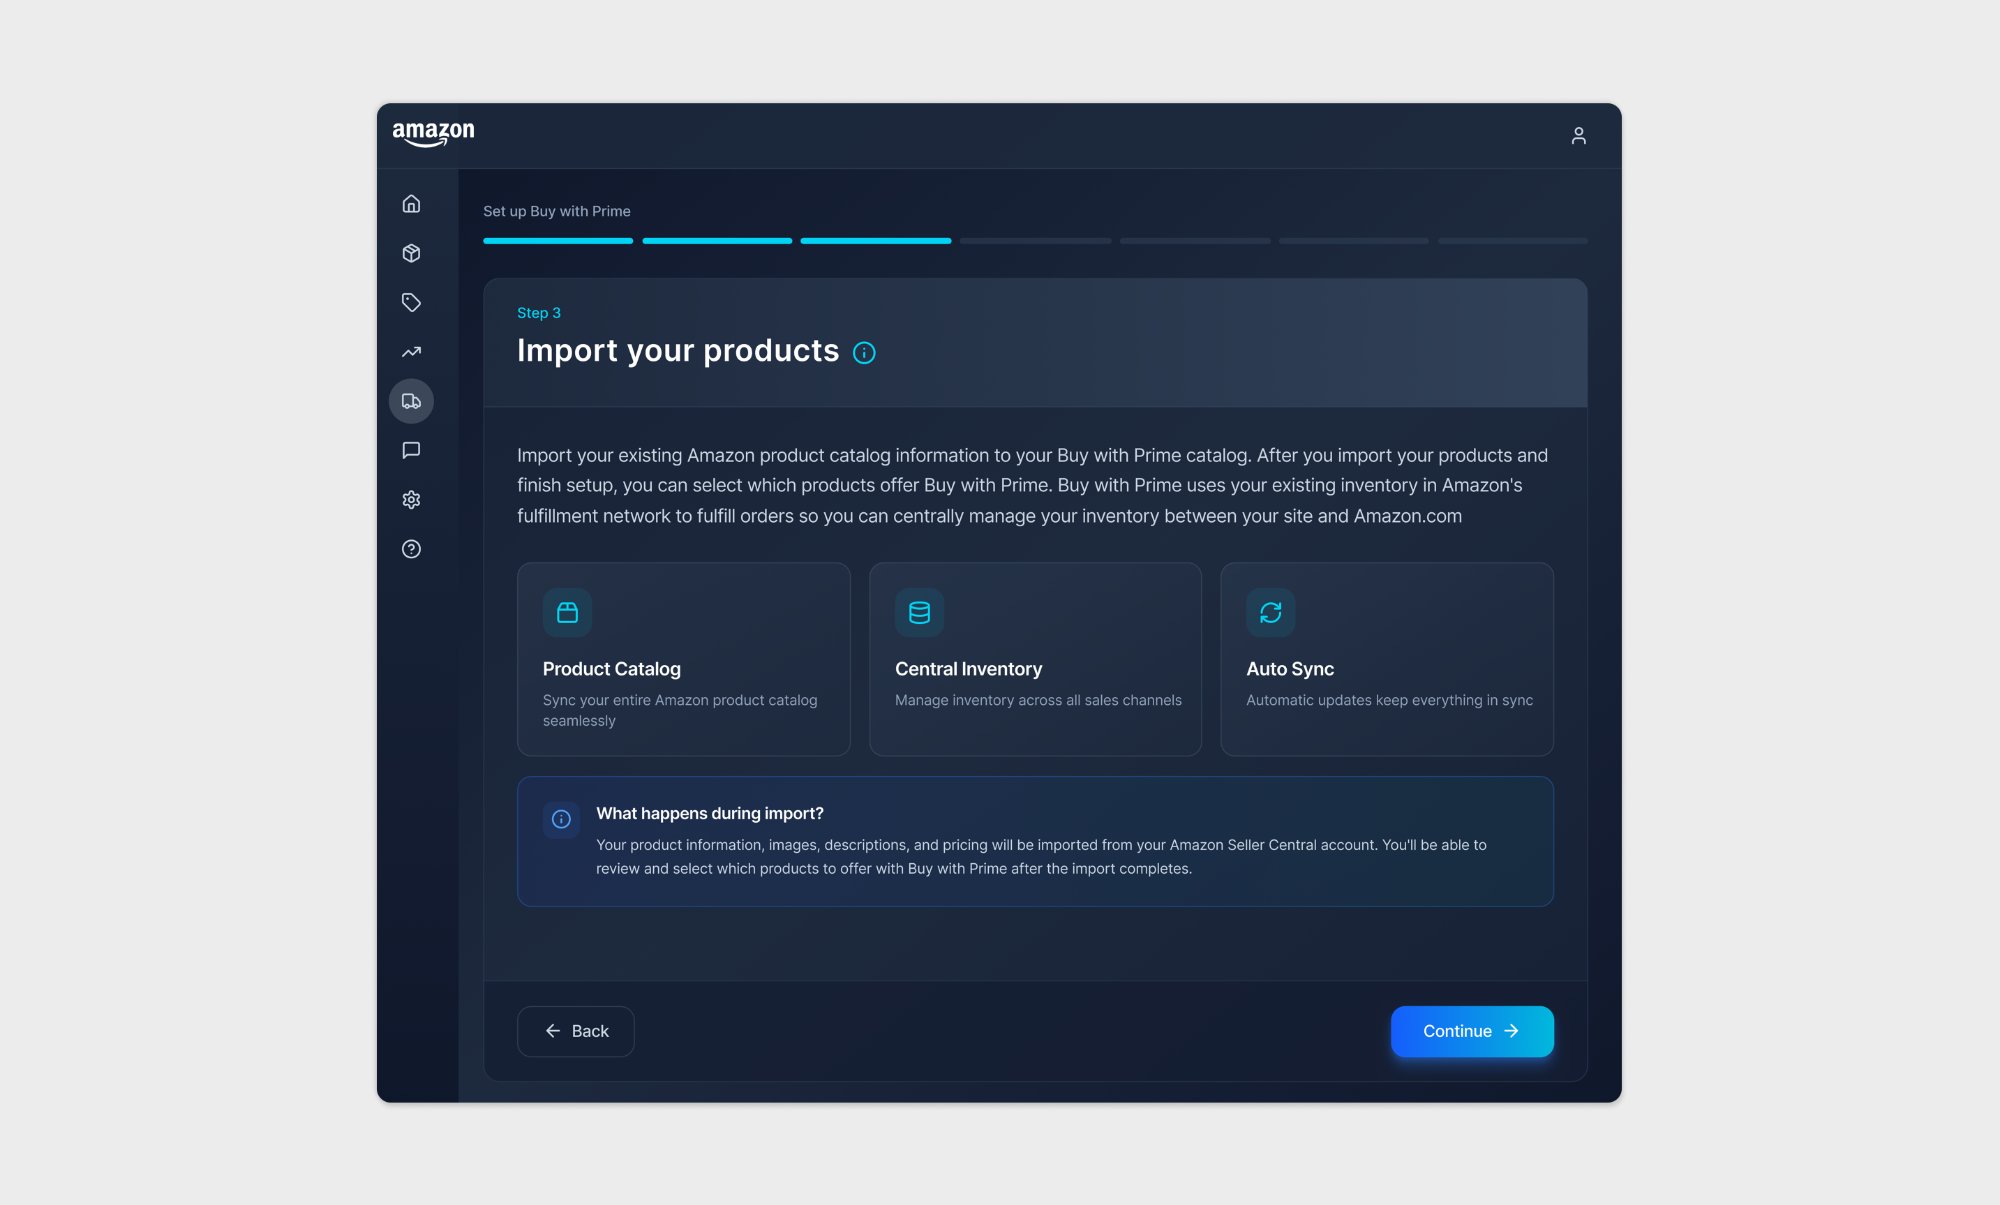
Task: Go back with the Back button
Action: [576, 1031]
